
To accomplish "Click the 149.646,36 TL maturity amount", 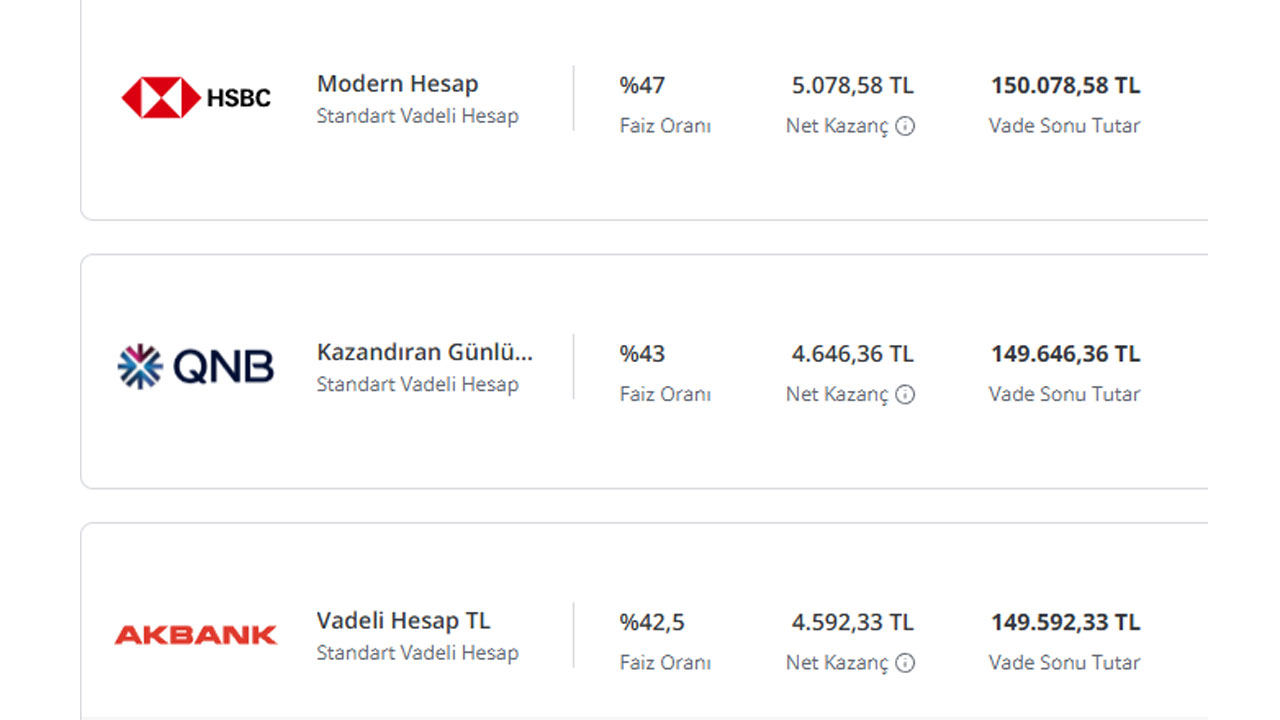I will pyautogui.click(x=1065, y=354).
